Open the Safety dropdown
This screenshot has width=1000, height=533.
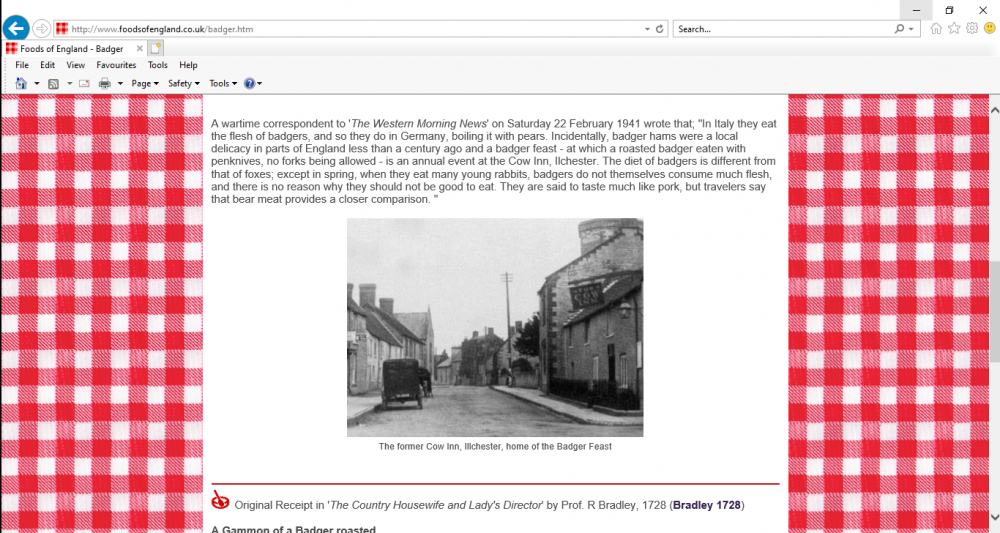184,84
